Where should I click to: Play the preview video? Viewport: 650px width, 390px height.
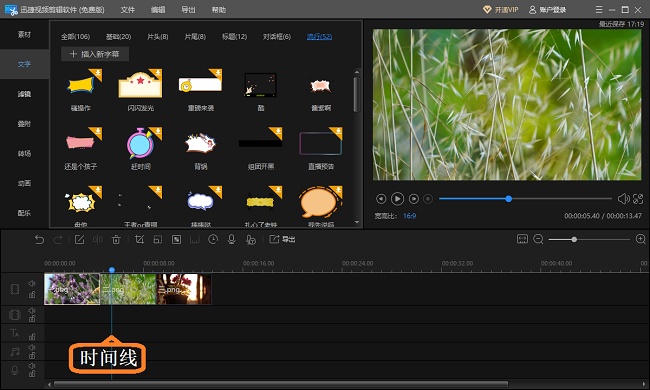coord(397,199)
